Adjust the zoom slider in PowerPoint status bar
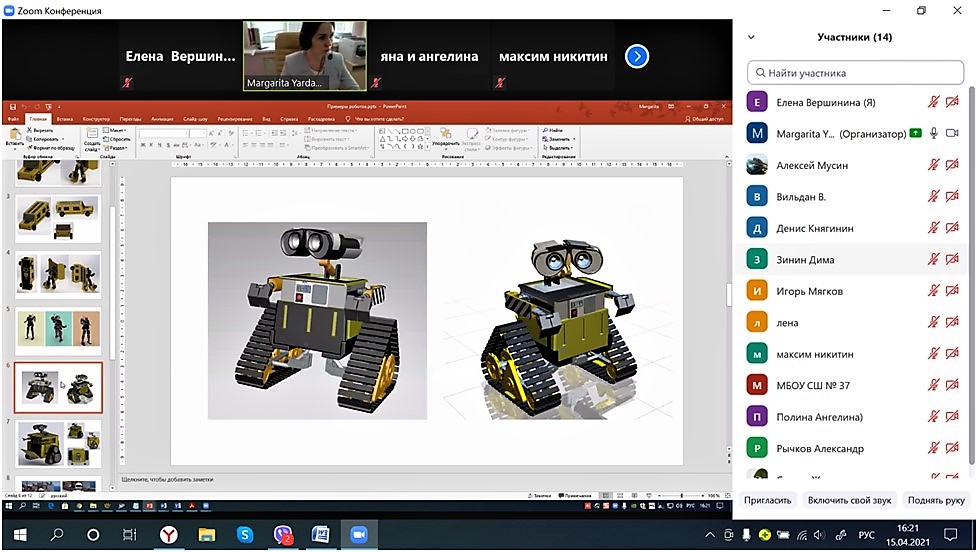978x552 pixels. coord(681,495)
